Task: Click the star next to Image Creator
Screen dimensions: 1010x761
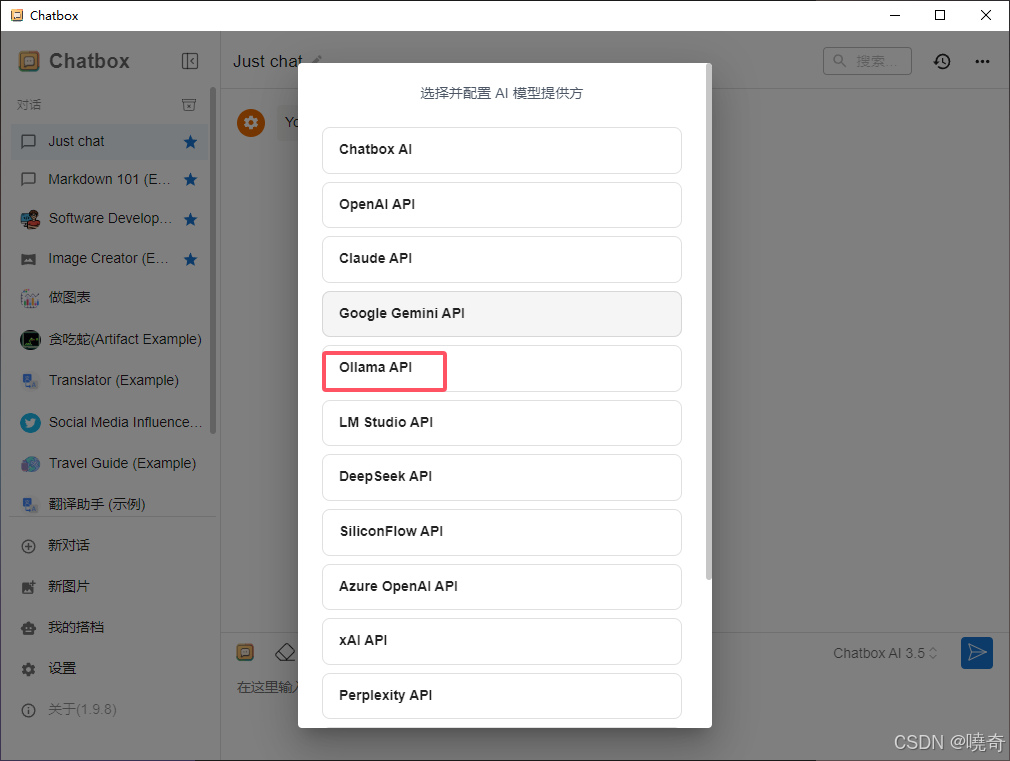Action: click(191, 259)
